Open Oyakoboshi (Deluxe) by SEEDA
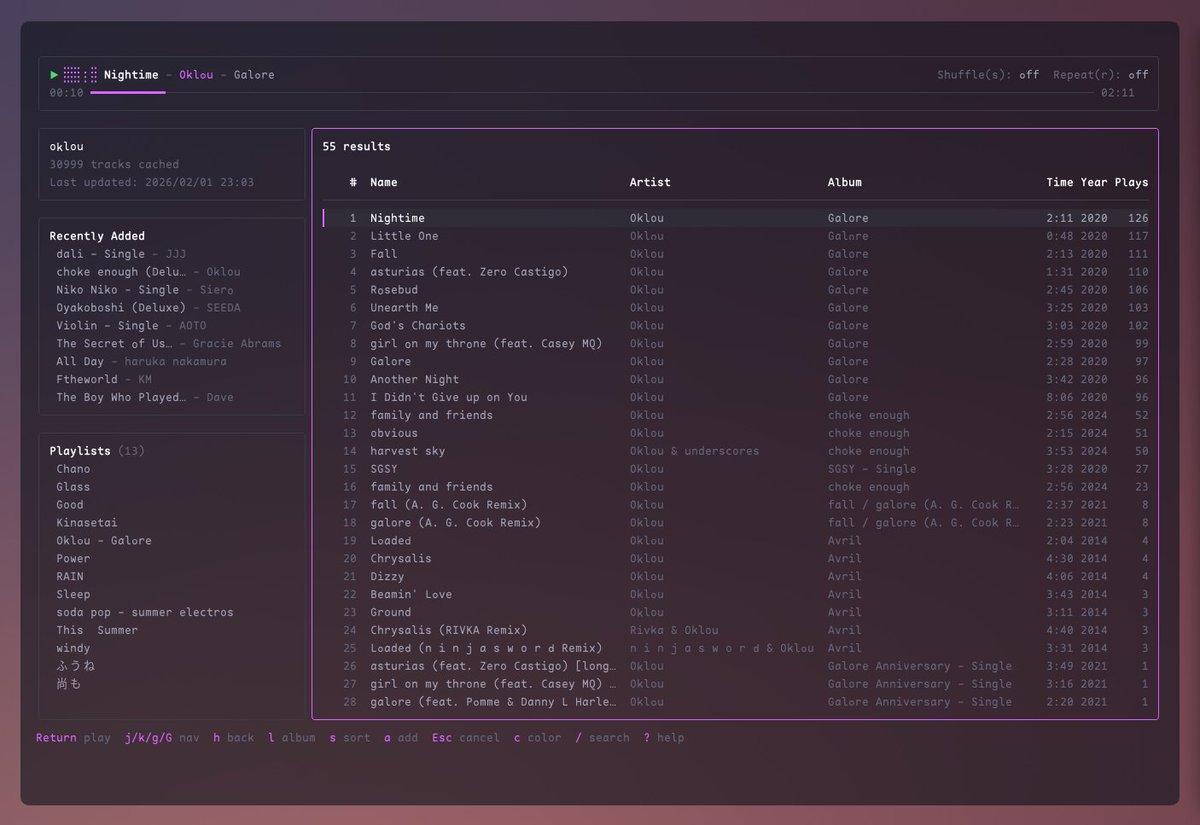Image resolution: width=1200 pixels, height=825 pixels. (x=148, y=308)
